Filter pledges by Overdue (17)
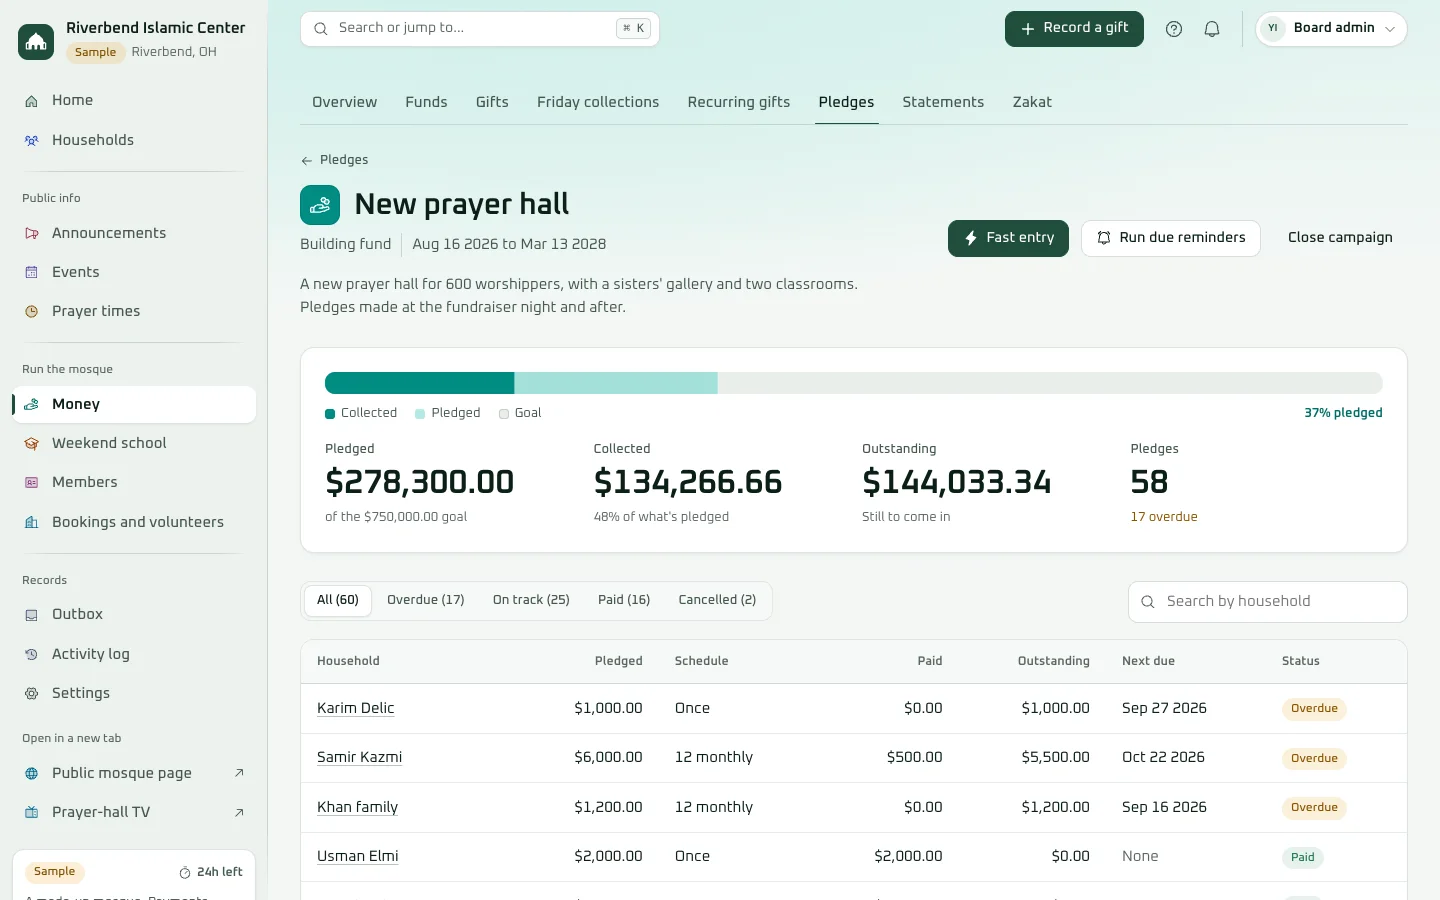The image size is (1440, 900). tap(426, 600)
